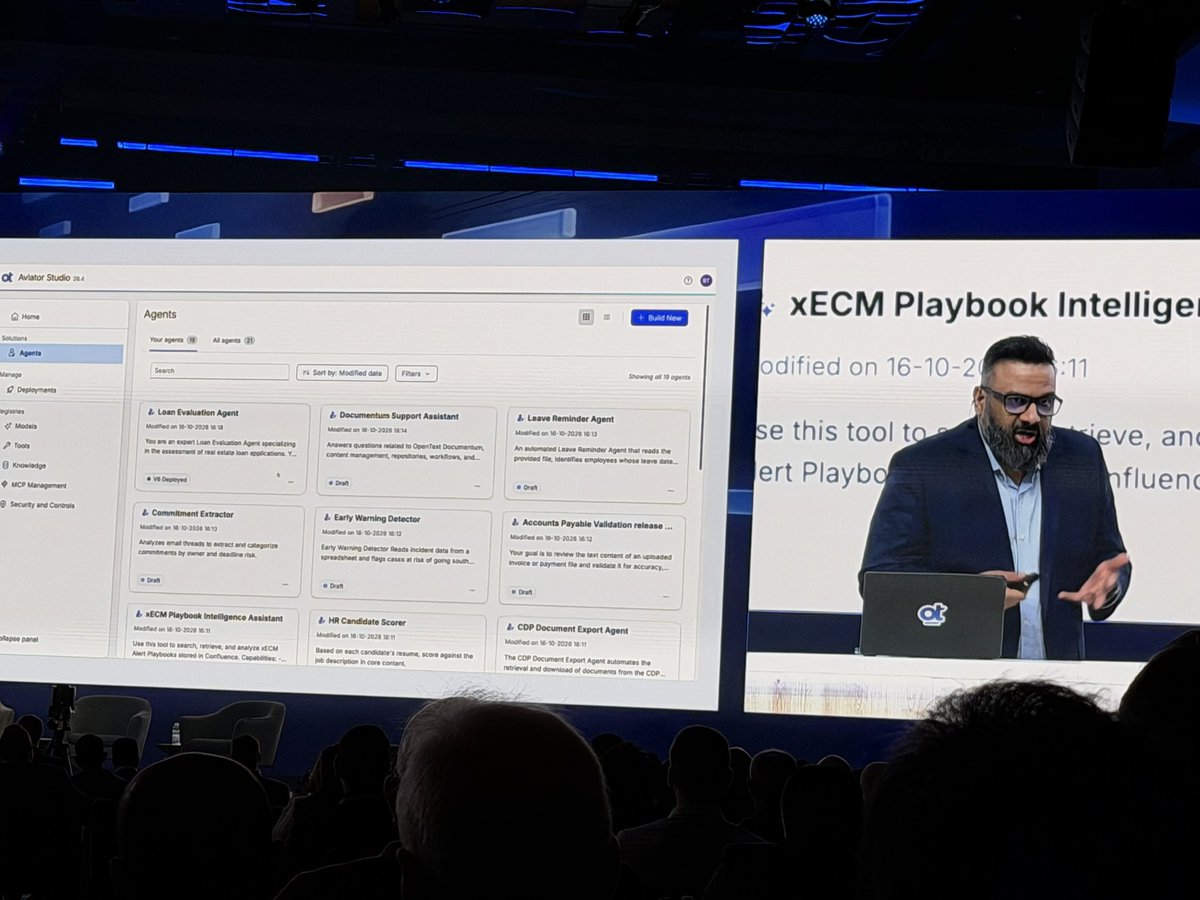Click the Models icon in sidebar
This screenshot has height=900, width=1200.
(7, 426)
